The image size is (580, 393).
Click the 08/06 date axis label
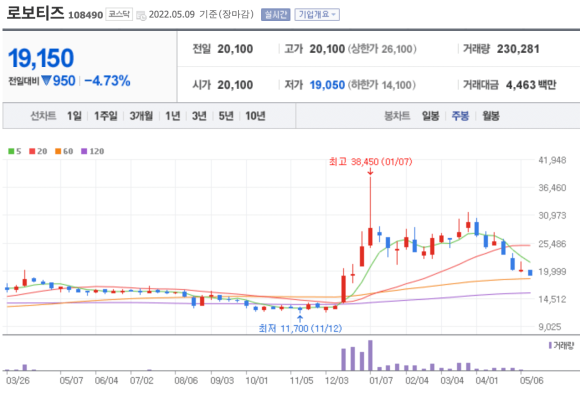(x=186, y=380)
